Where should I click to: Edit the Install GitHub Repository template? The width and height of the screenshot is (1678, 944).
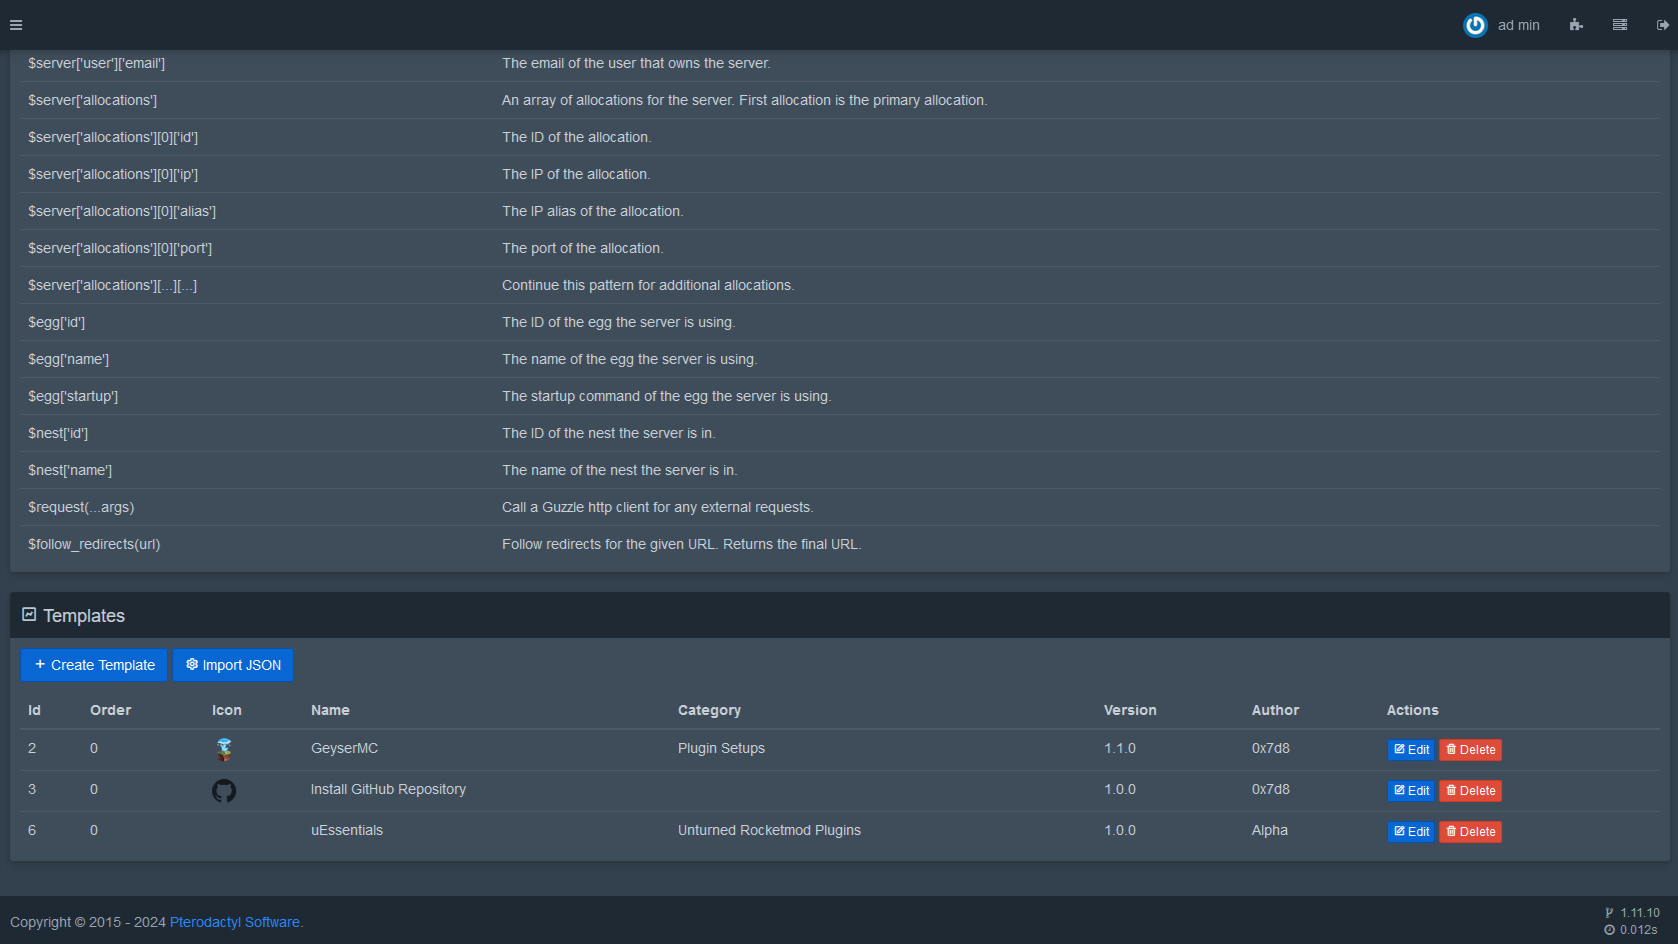(x=1411, y=791)
